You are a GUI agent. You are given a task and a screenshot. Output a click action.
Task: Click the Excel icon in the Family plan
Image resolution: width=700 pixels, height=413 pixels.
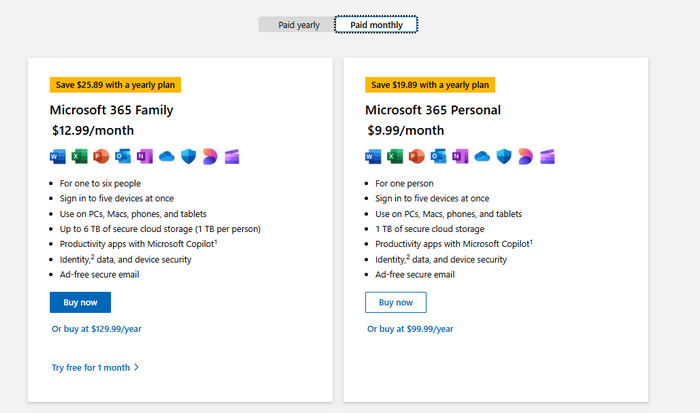pyautogui.click(x=79, y=156)
